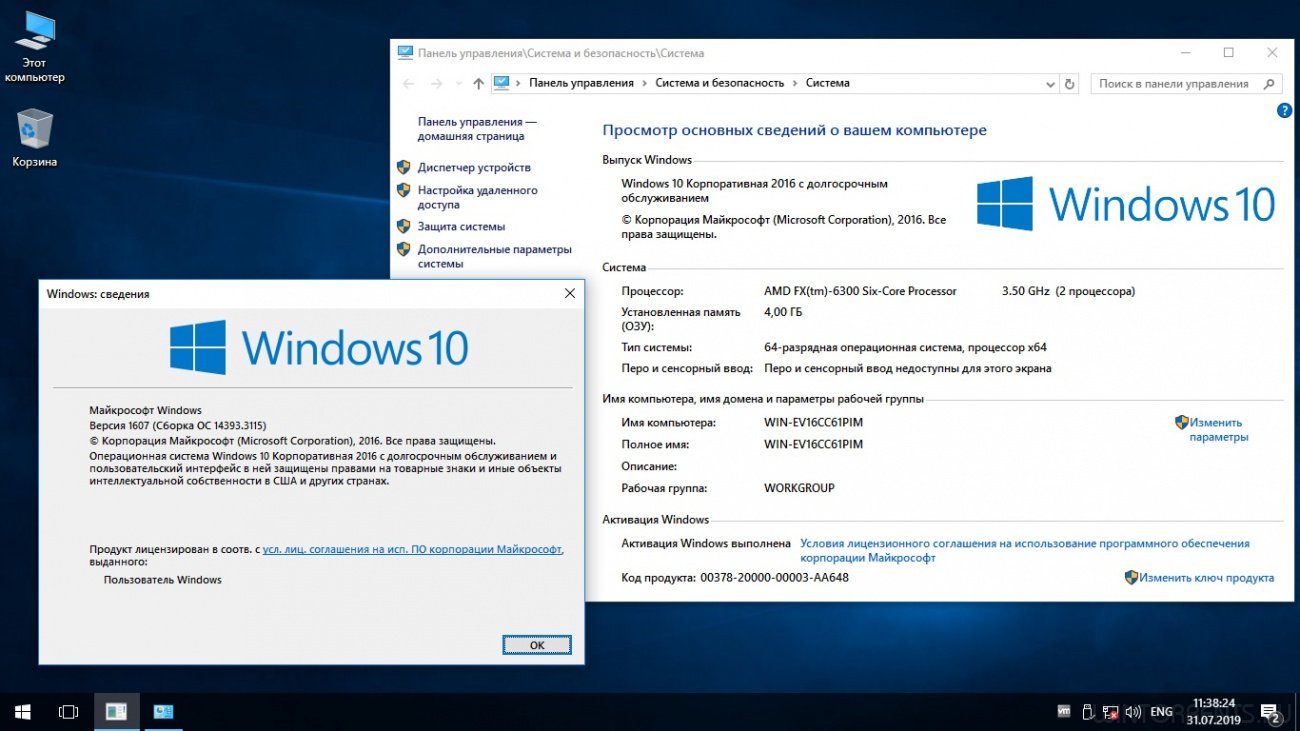
Task: Open Панель управления — домашняя страница
Action: click(477, 129)
